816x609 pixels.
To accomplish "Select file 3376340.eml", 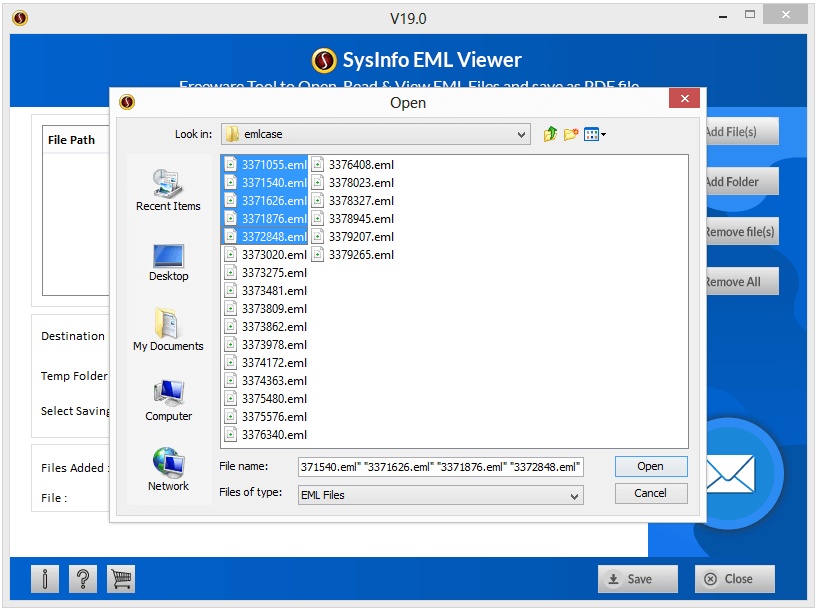I will coord(265,435).
